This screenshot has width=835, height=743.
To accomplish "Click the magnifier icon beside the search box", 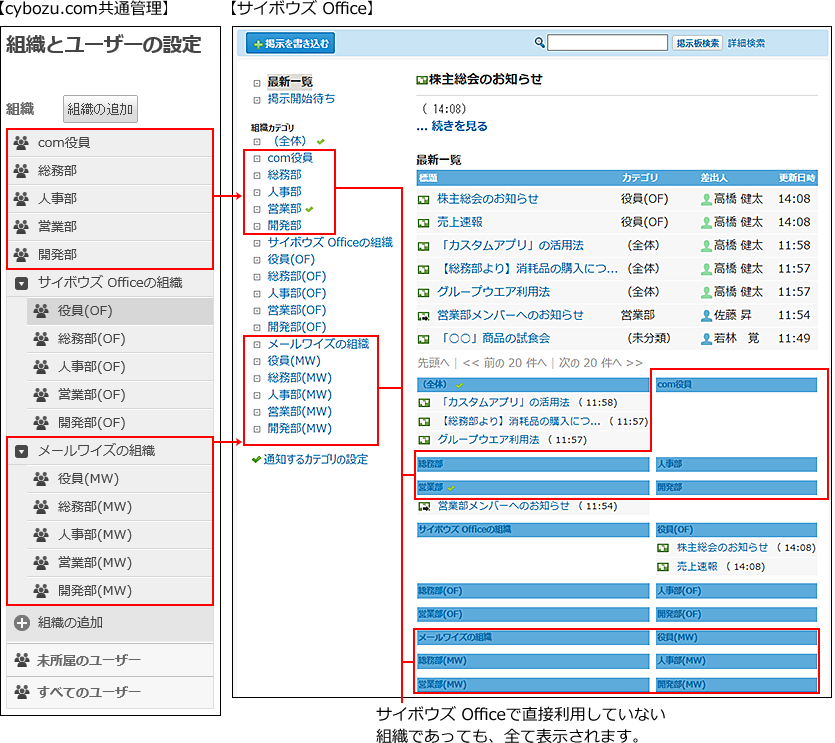I will [539, 43].
